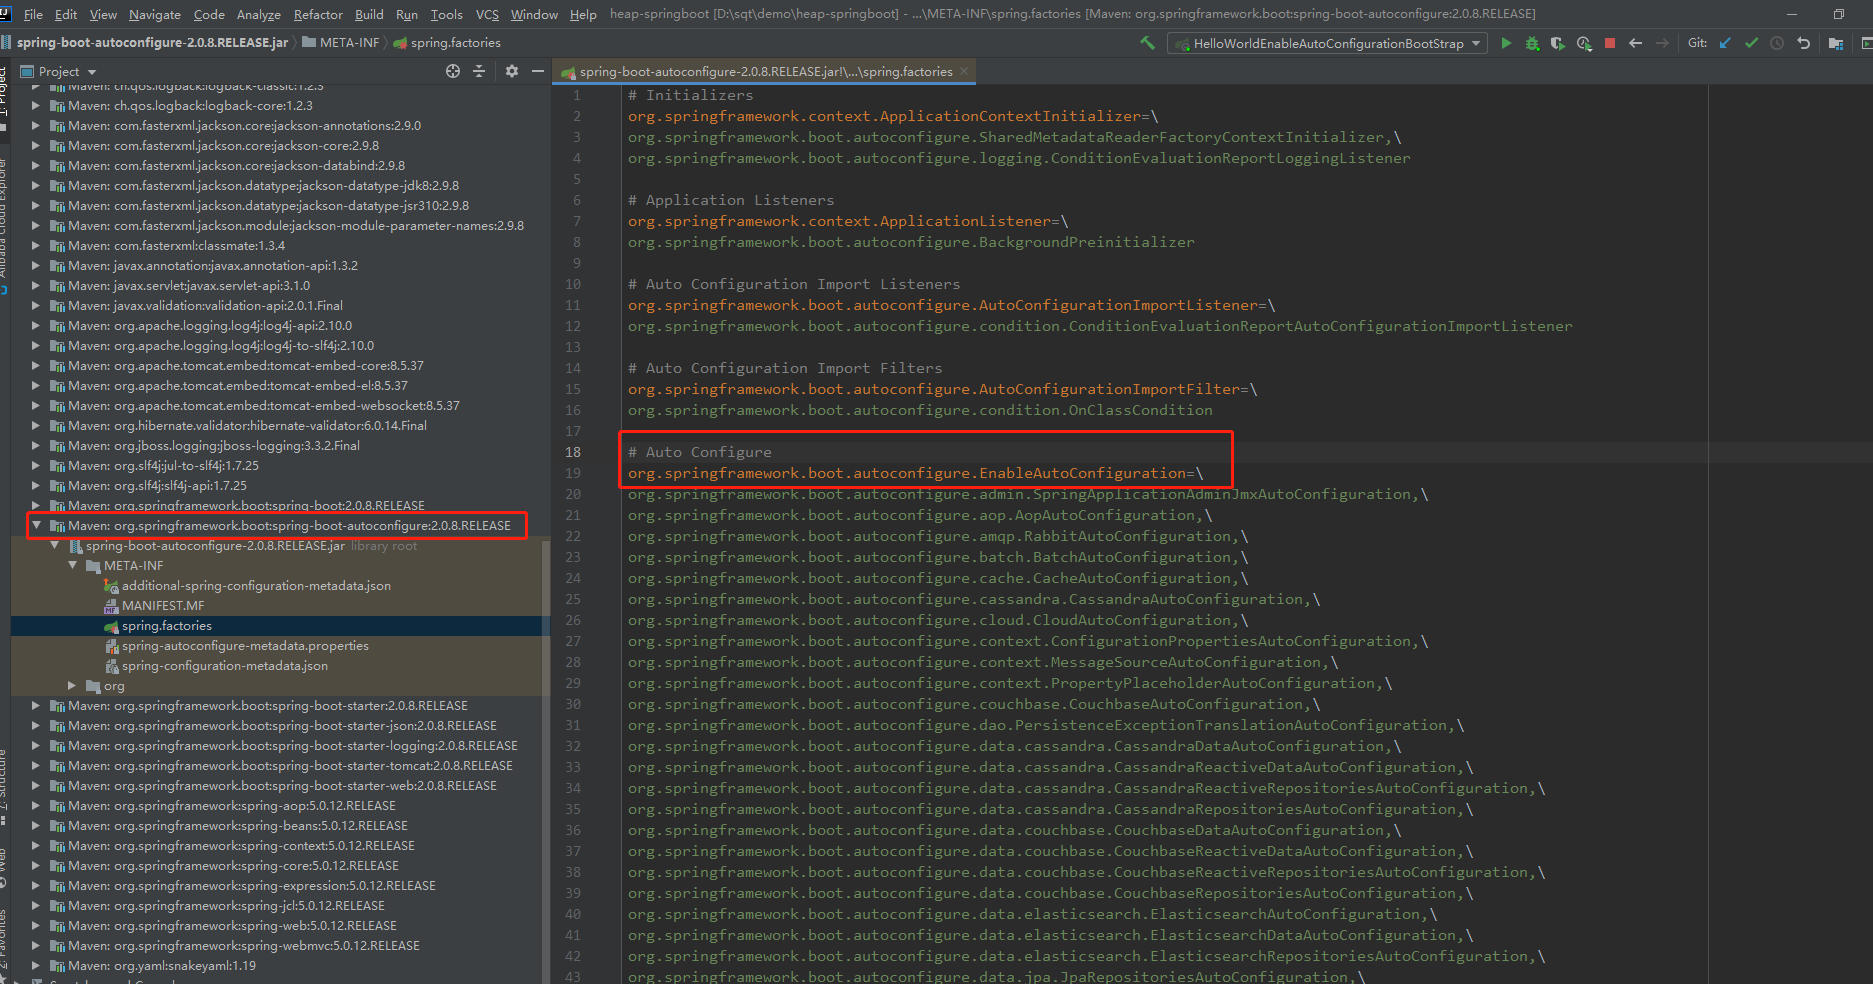
Task: Open the Window menu
Action: coord(534,14)
